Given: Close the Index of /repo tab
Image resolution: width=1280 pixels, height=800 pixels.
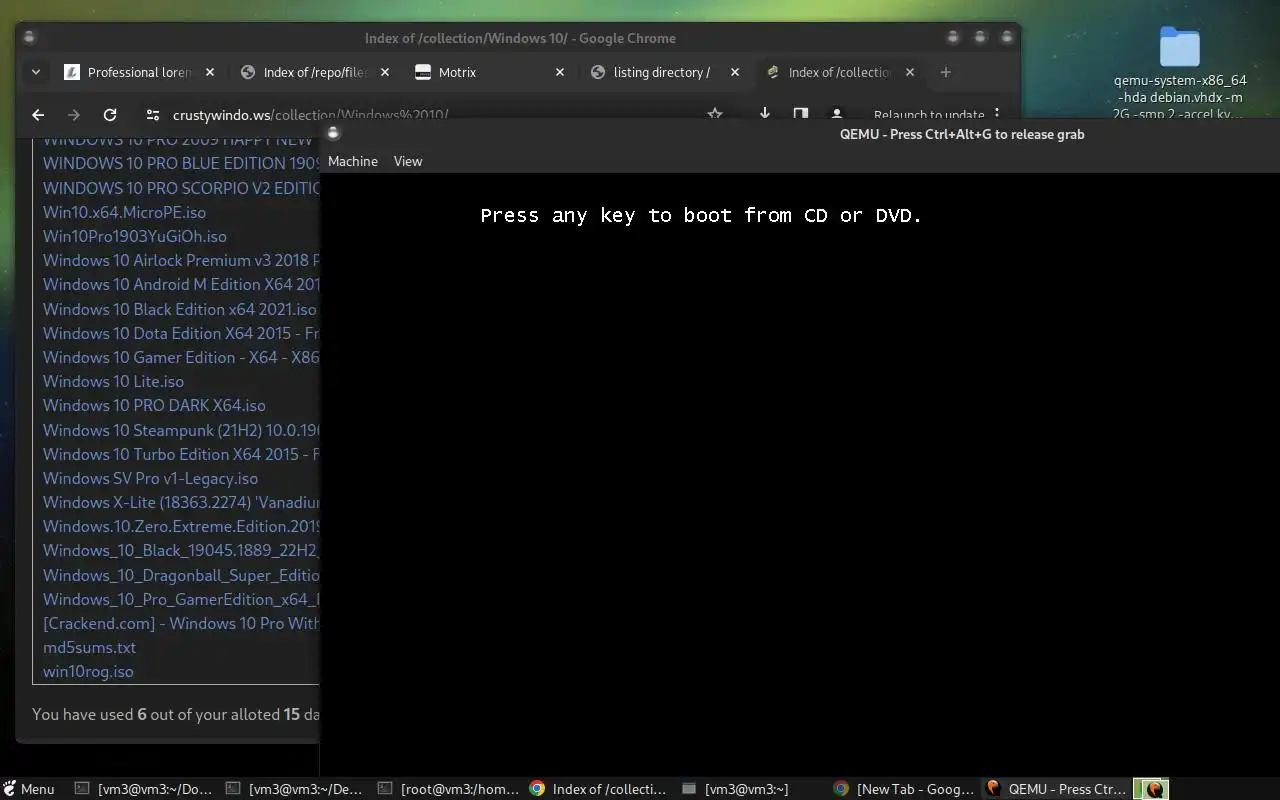Looking at the screenshot, I should [x=385, y=72].
